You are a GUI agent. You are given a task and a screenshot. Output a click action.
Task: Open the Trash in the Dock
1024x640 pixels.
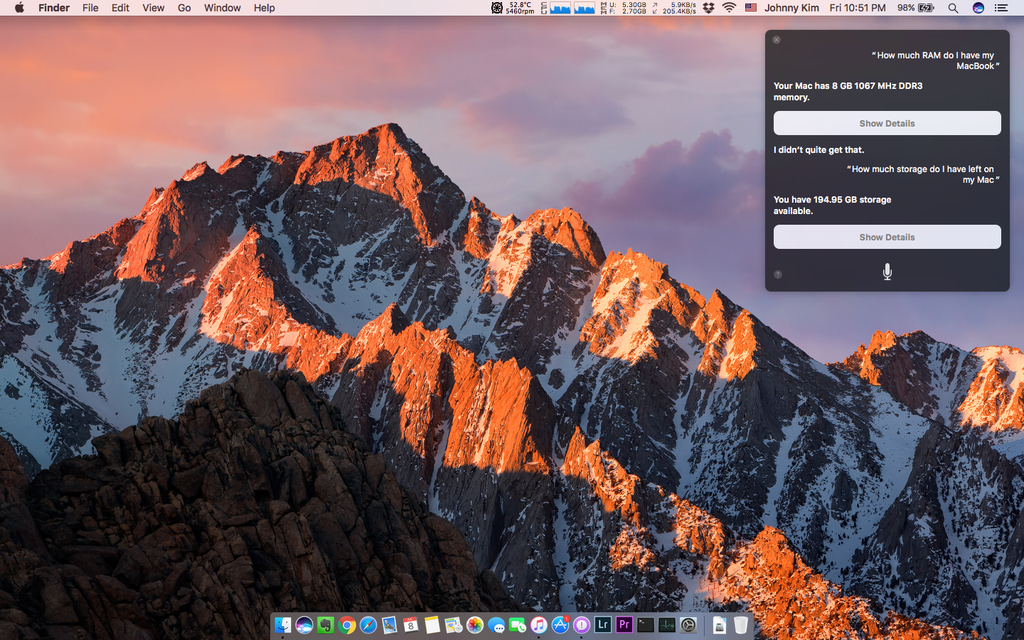click(x=741, y=625)
